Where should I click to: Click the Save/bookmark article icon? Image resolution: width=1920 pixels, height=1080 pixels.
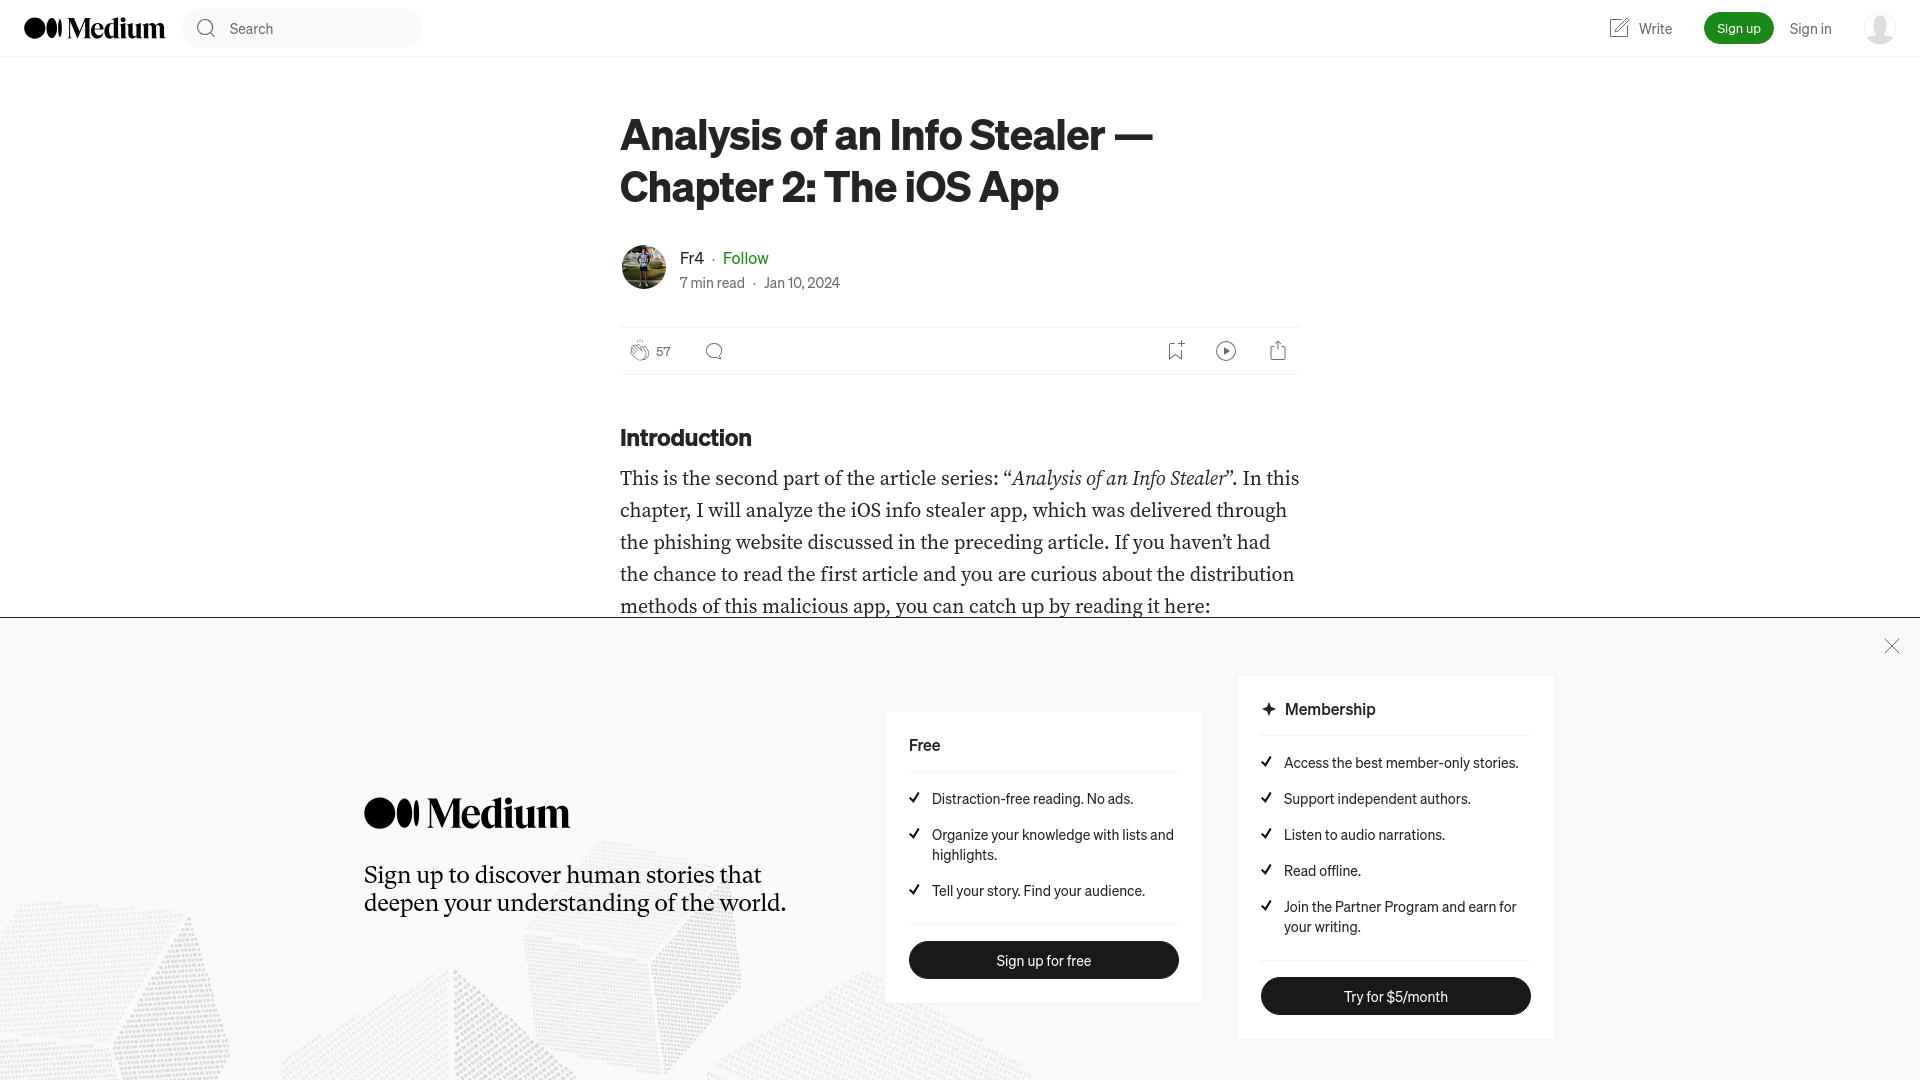pyautogui.click(x=1175, y=349)
